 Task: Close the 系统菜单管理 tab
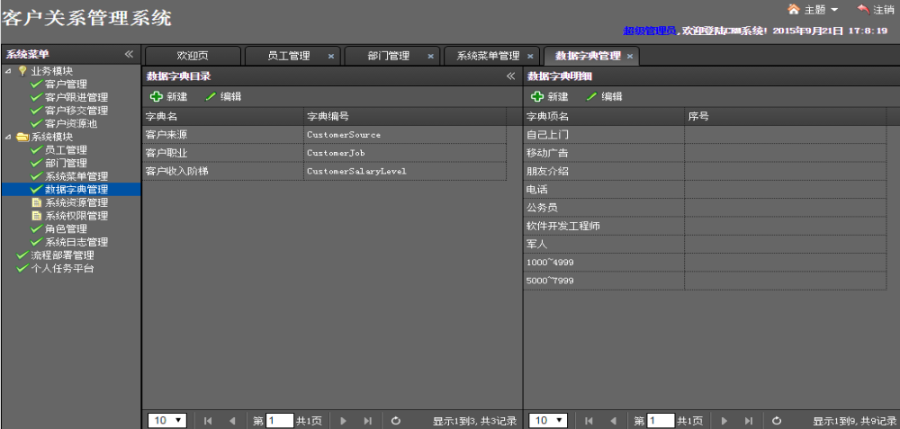coord(530,56)
